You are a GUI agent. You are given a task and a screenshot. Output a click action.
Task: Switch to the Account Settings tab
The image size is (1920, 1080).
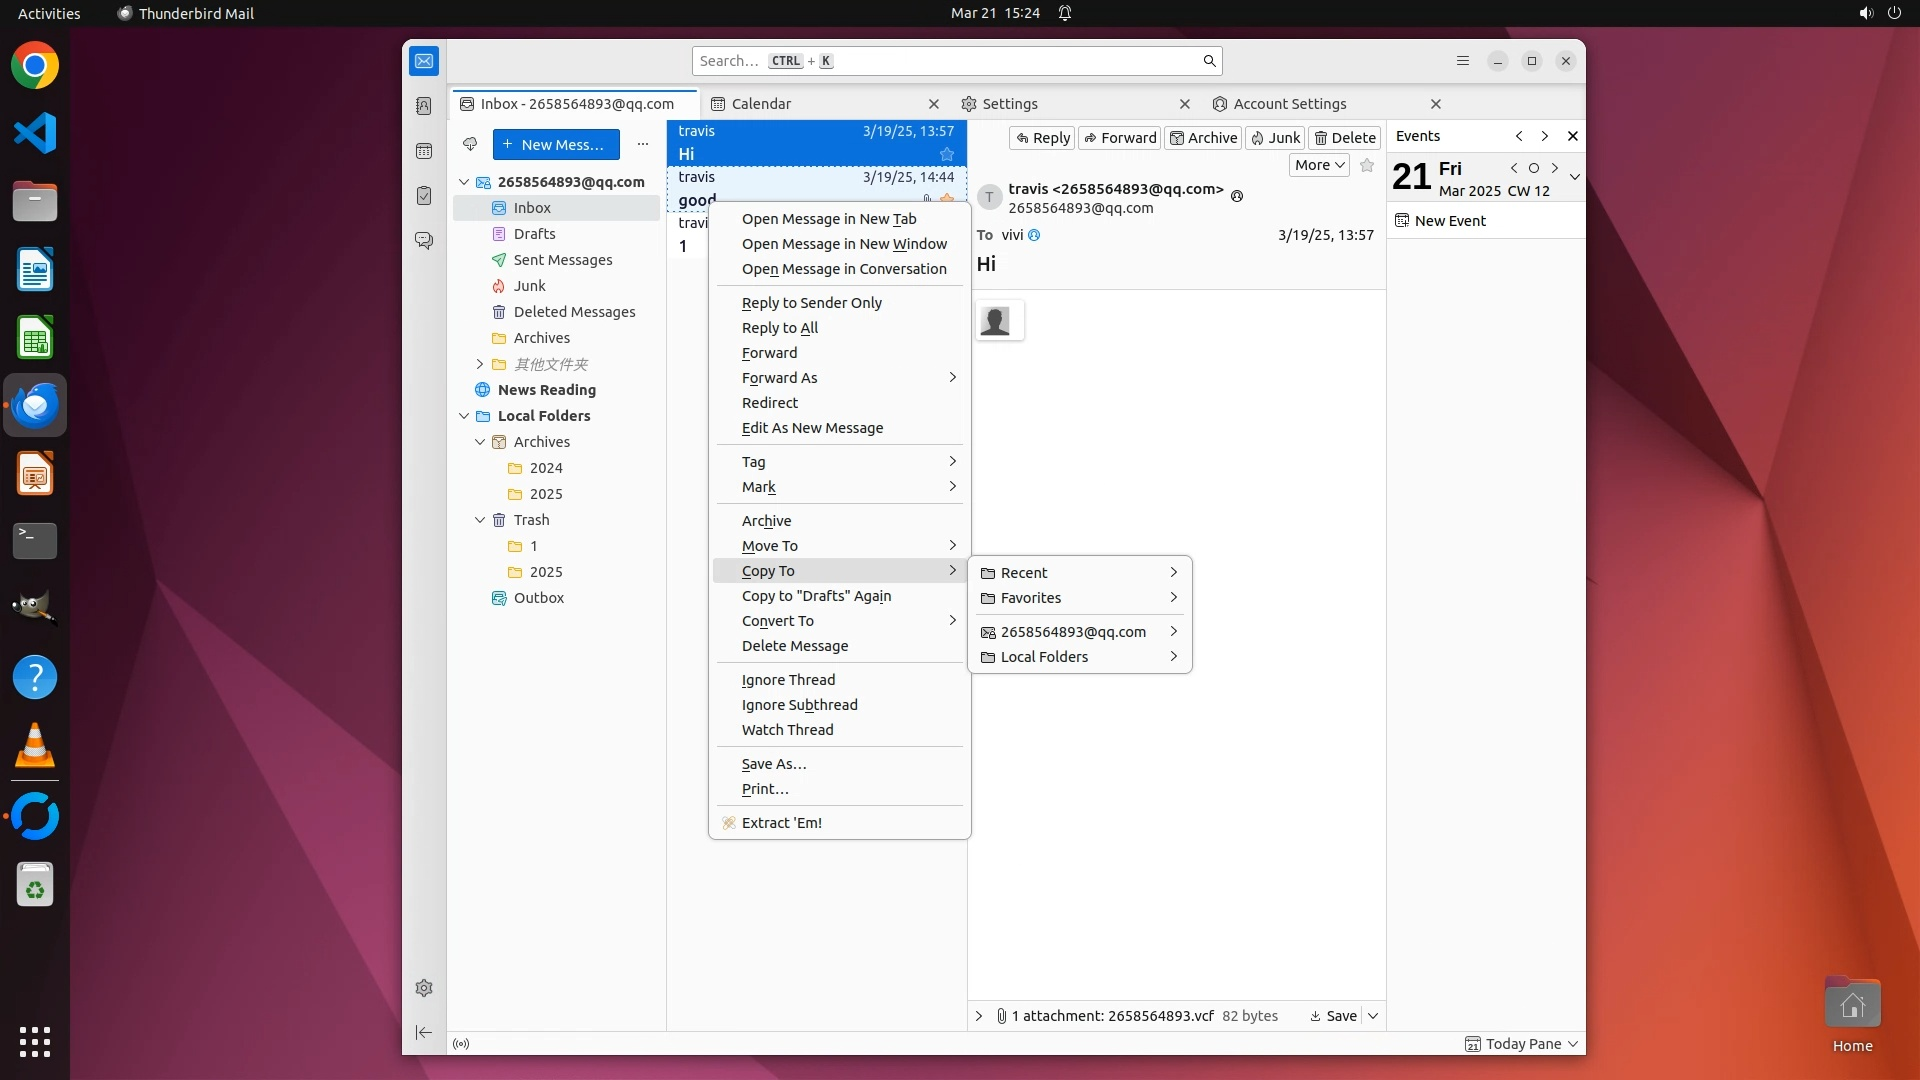pos(1289,104)
